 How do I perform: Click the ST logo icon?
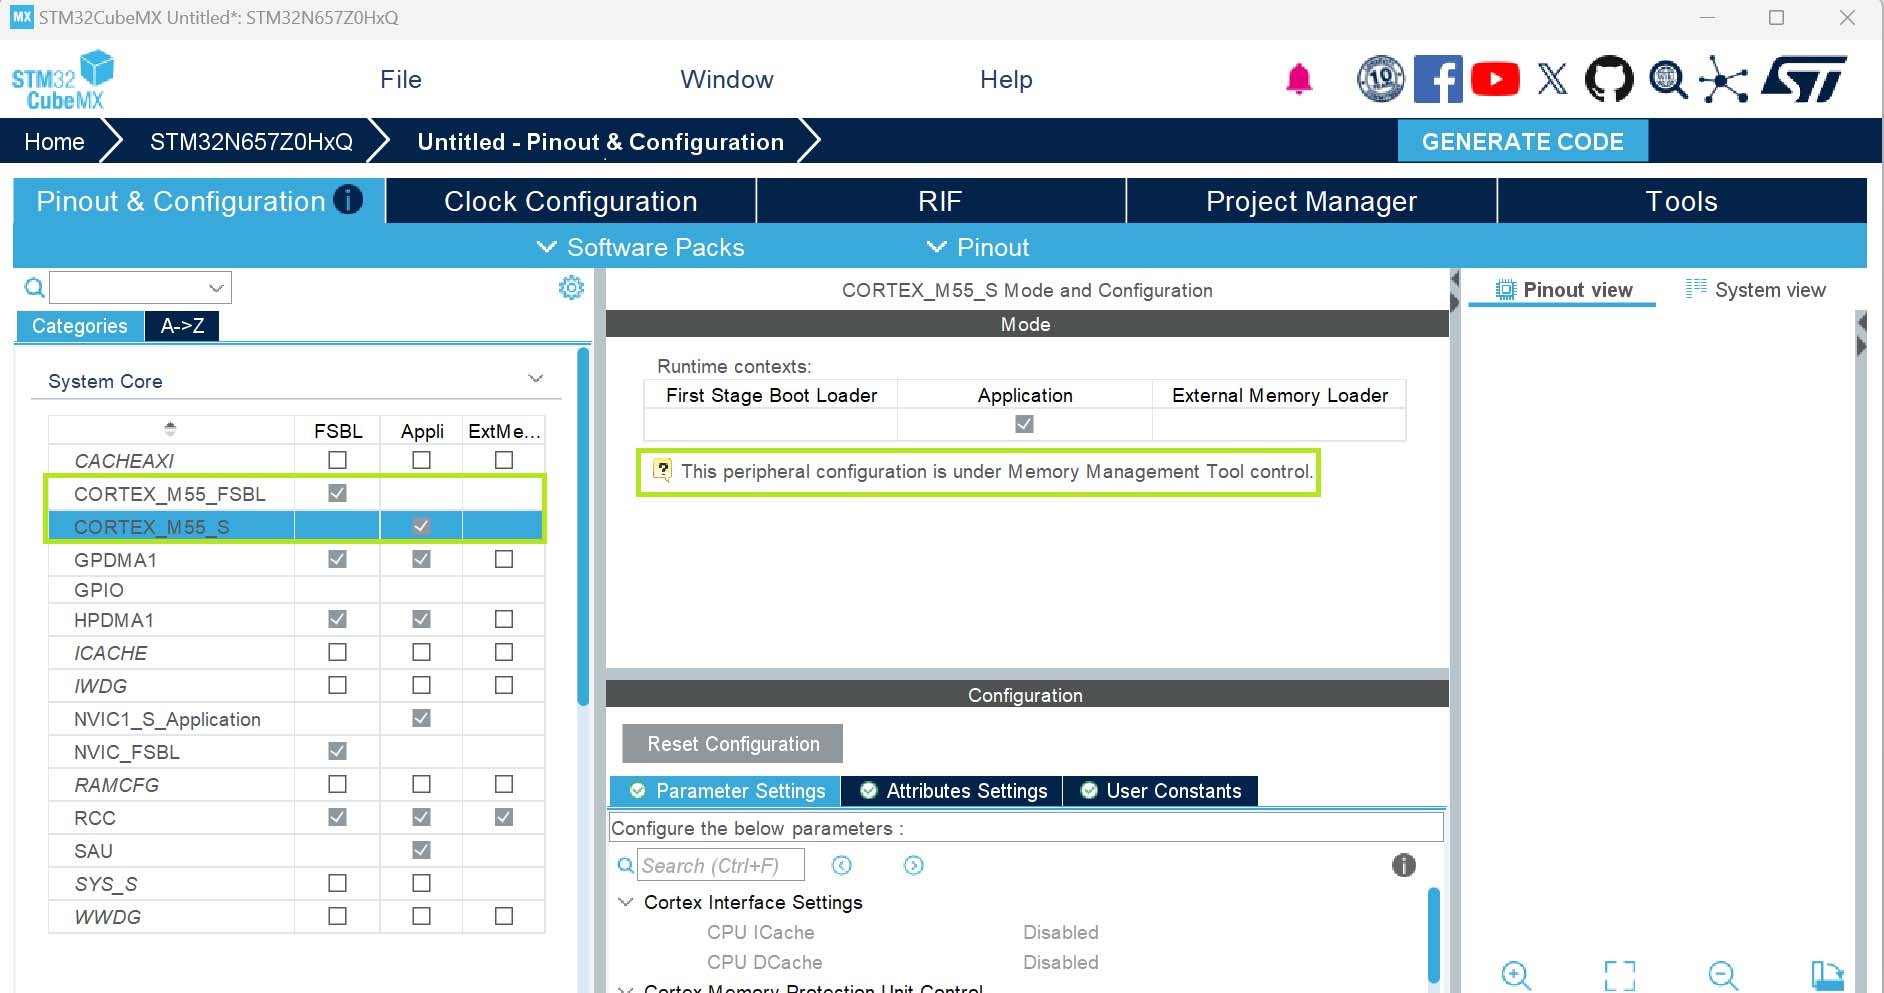tap(1805, 79)
